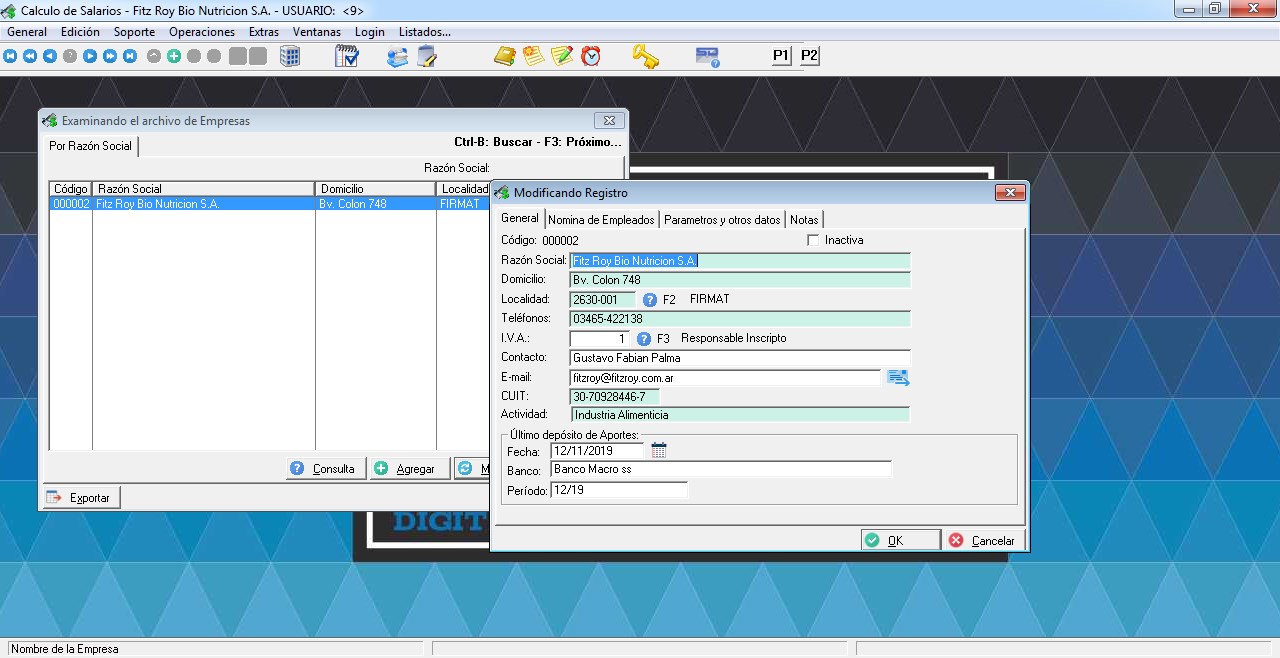Image resolution: width=1280 pixels, height=658 pixels.
Task: Click the P2 toolbar button
Action: pos(809,56)
